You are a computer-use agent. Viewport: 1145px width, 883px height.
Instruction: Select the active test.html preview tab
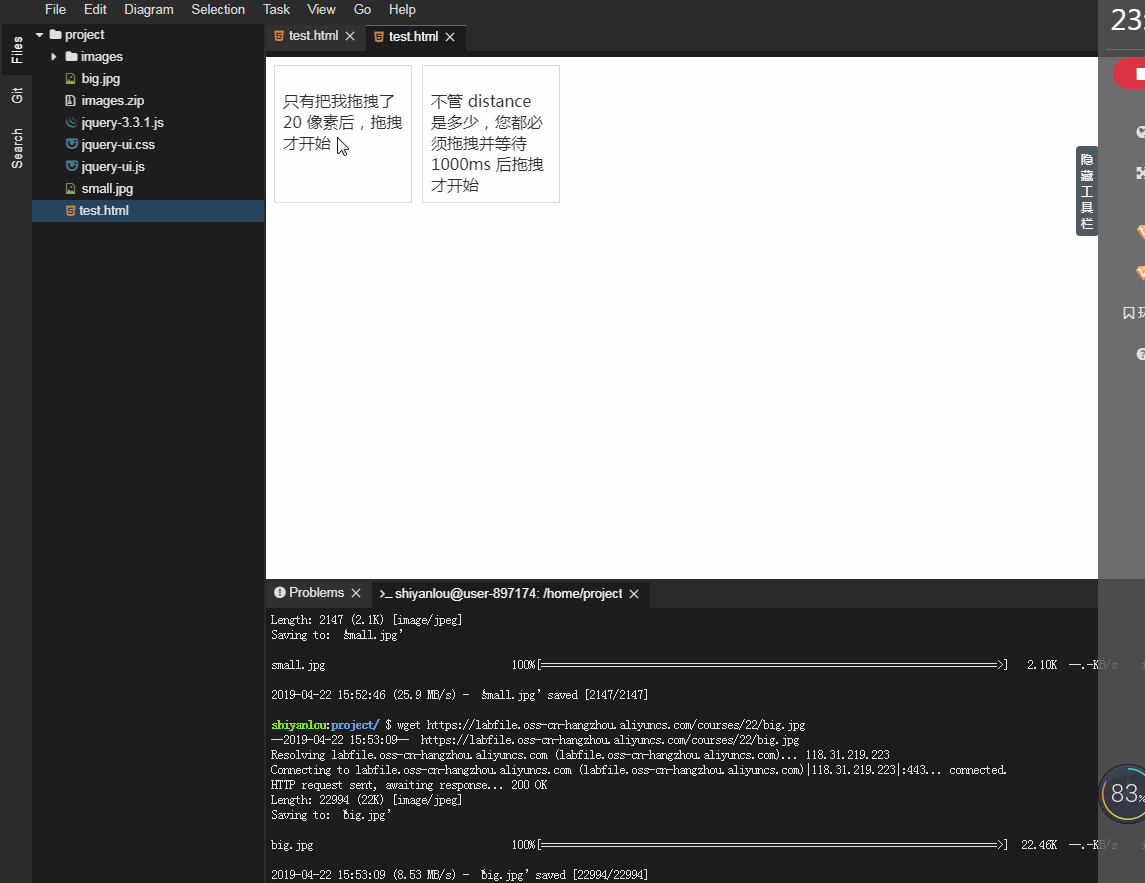[x=413, y=37]
